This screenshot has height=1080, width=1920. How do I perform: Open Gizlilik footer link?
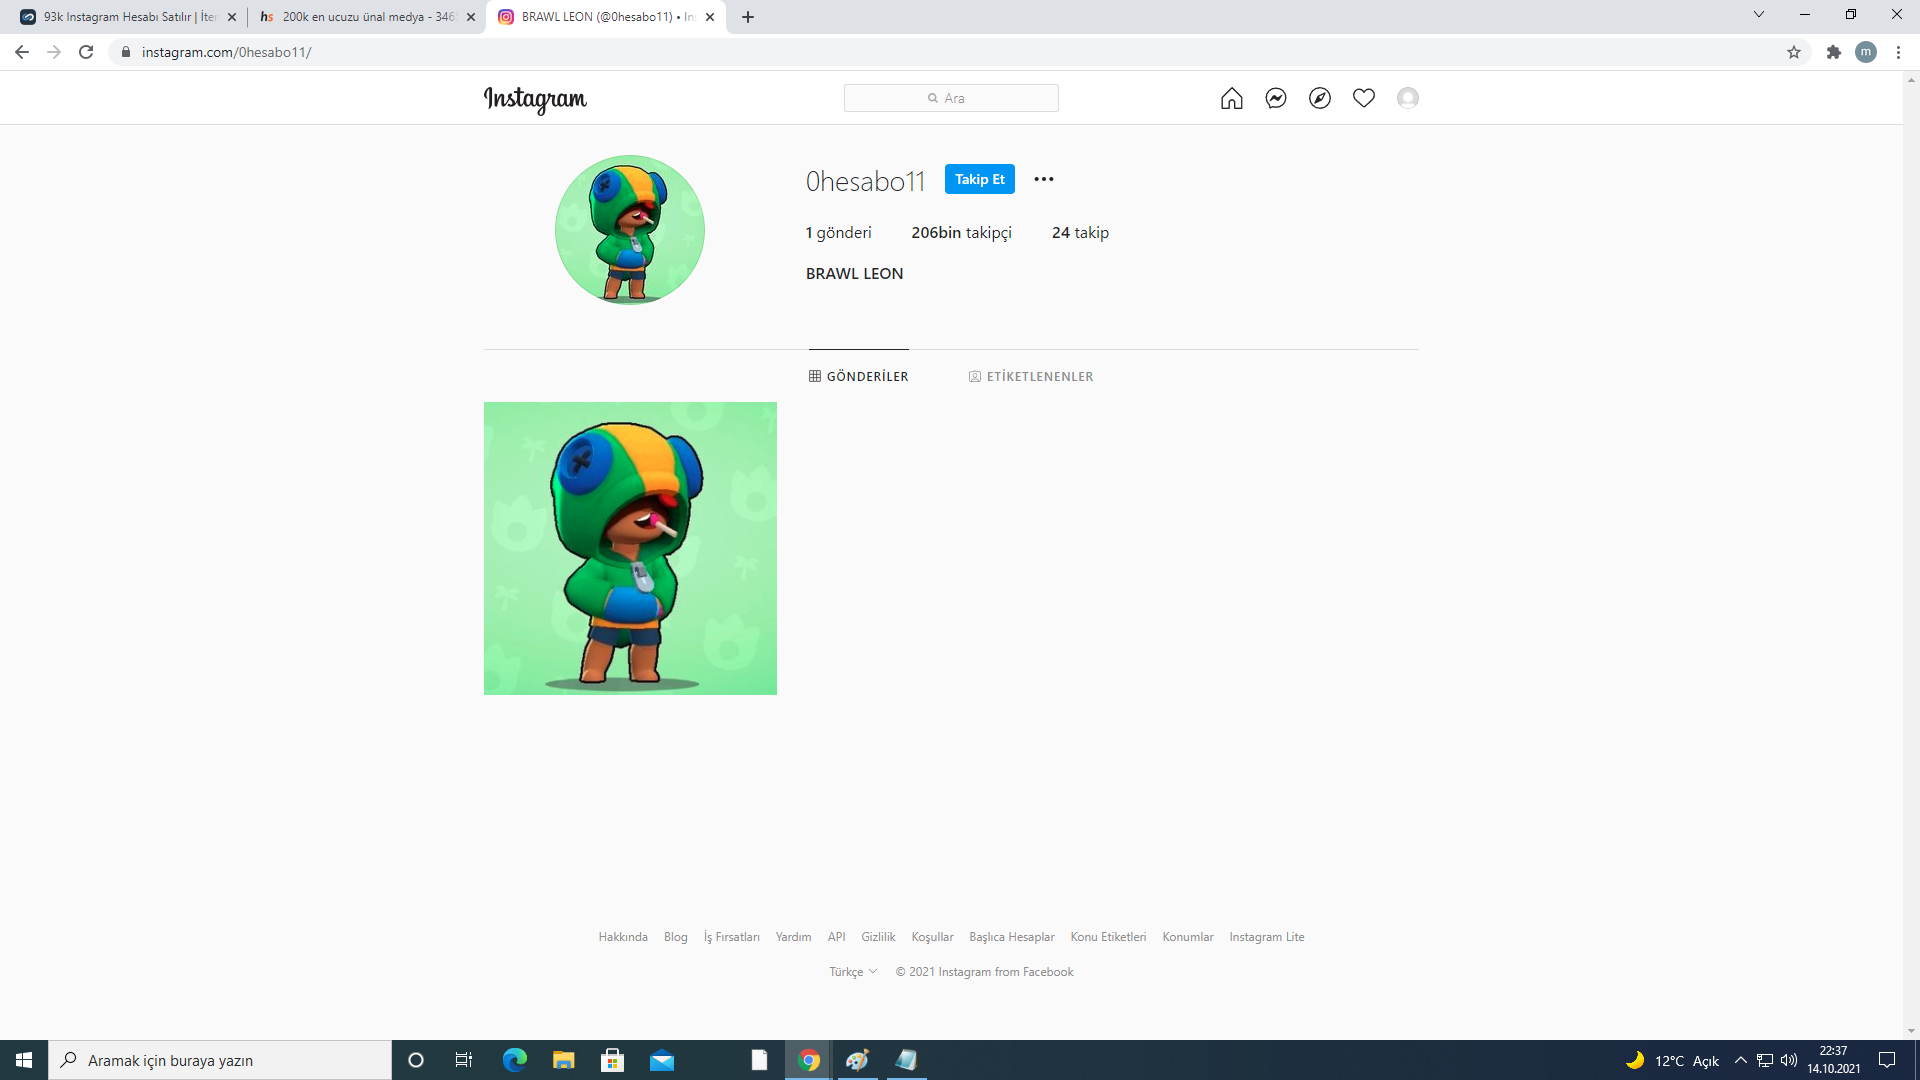coord(878,937)
